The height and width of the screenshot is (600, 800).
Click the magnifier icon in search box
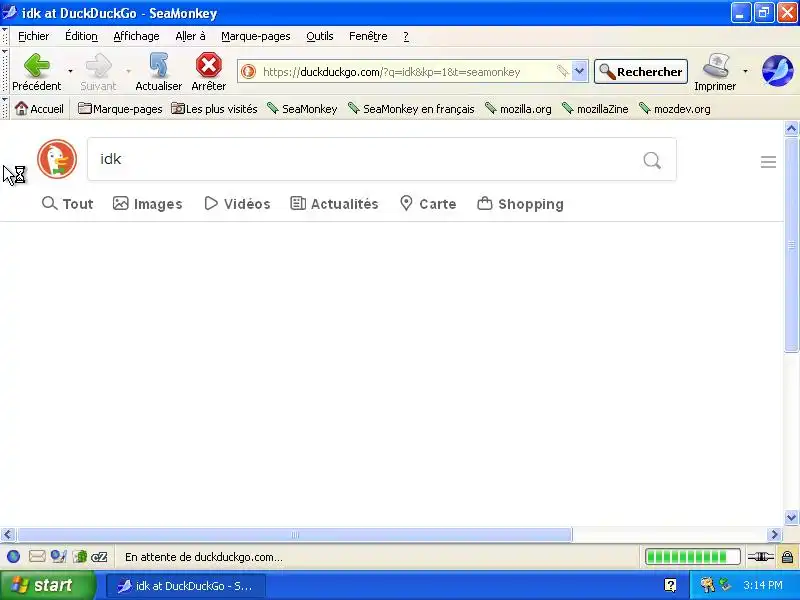pos(652,160)
